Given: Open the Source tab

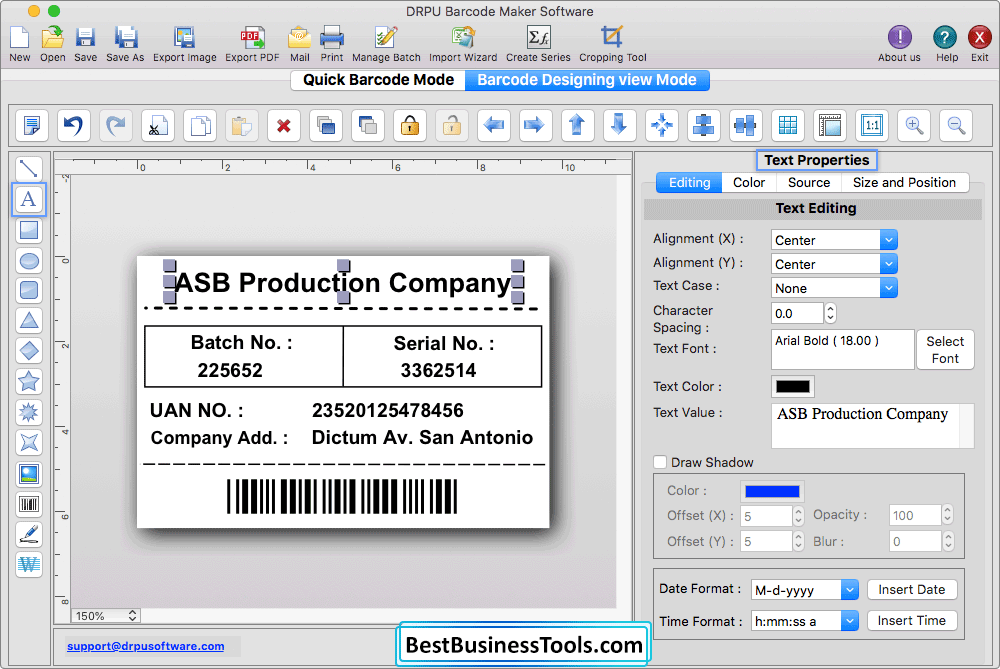Looking at the screenshot, I should click(809, 182).
